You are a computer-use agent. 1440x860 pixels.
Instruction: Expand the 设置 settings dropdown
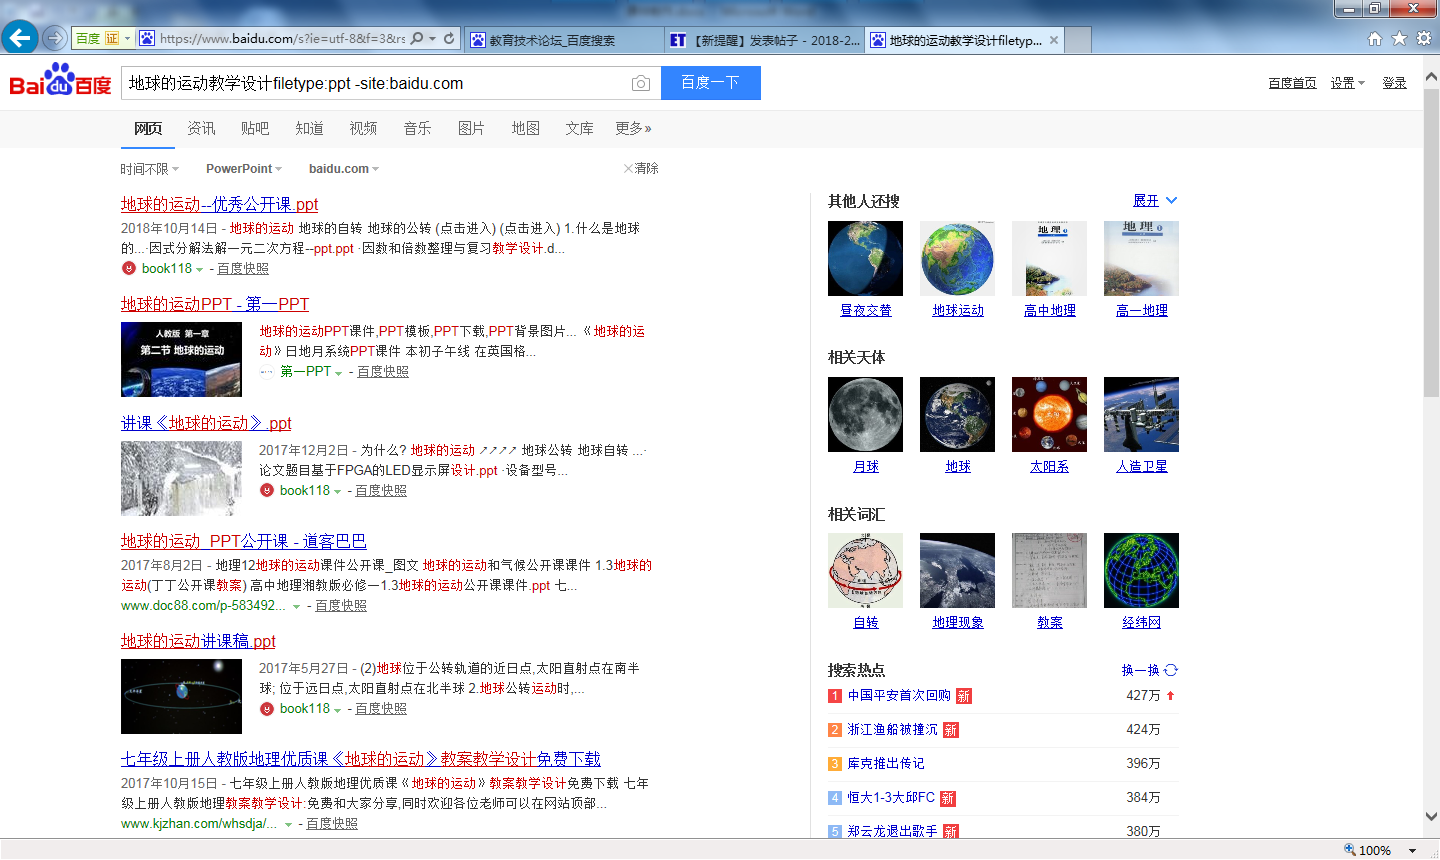1347,83
